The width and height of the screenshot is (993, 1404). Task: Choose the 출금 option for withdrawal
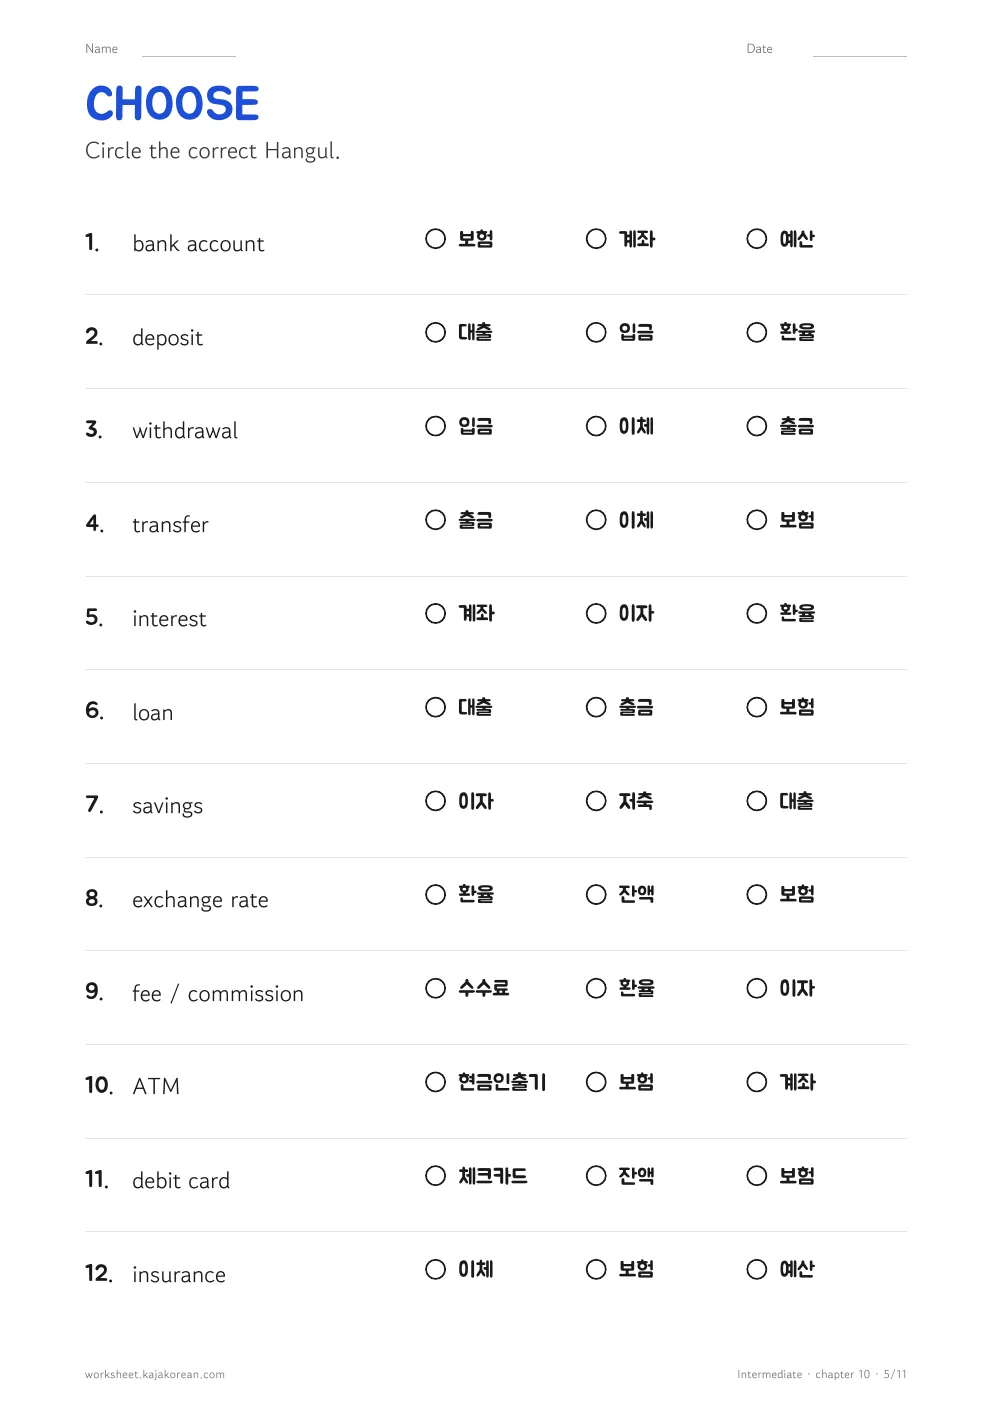(x=757, y=426)
